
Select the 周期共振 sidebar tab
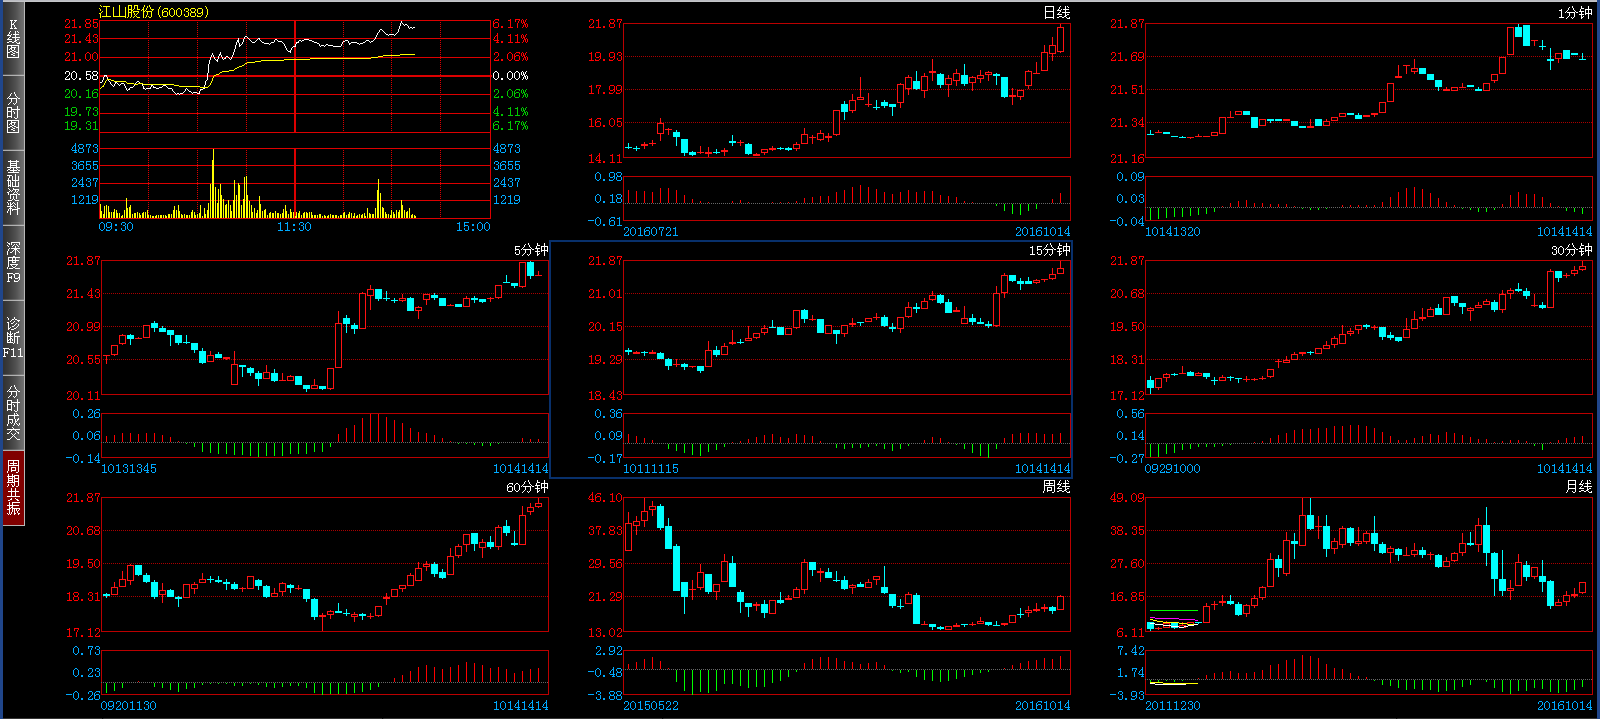pyautogui.click(x=13, y=487)
